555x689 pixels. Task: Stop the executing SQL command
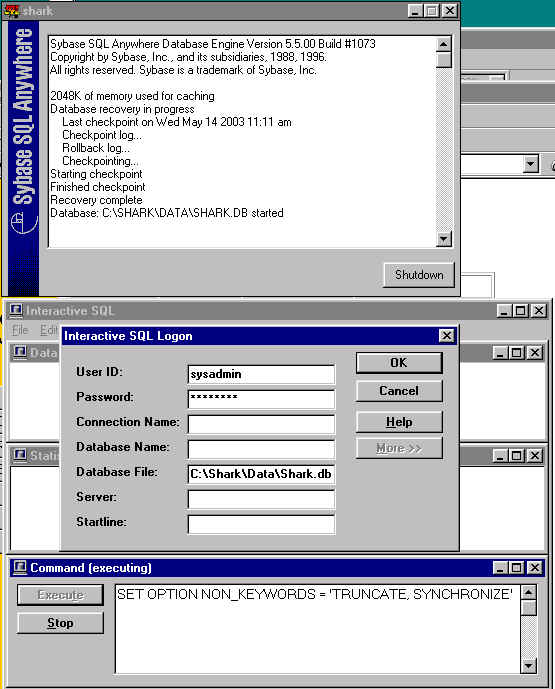pyautogui.click(x=61, y=623)
